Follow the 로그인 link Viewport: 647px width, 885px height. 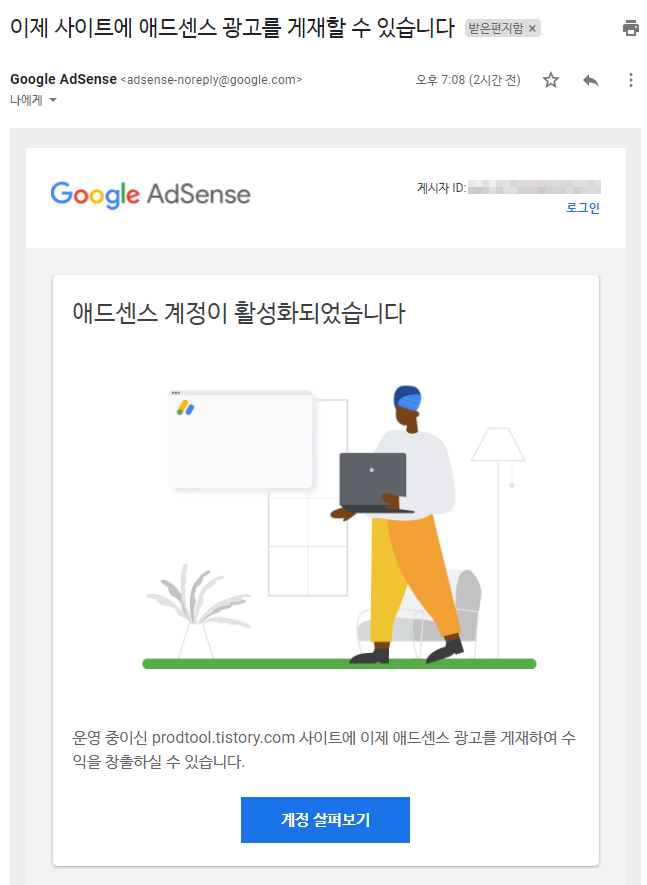coord(583,208)
